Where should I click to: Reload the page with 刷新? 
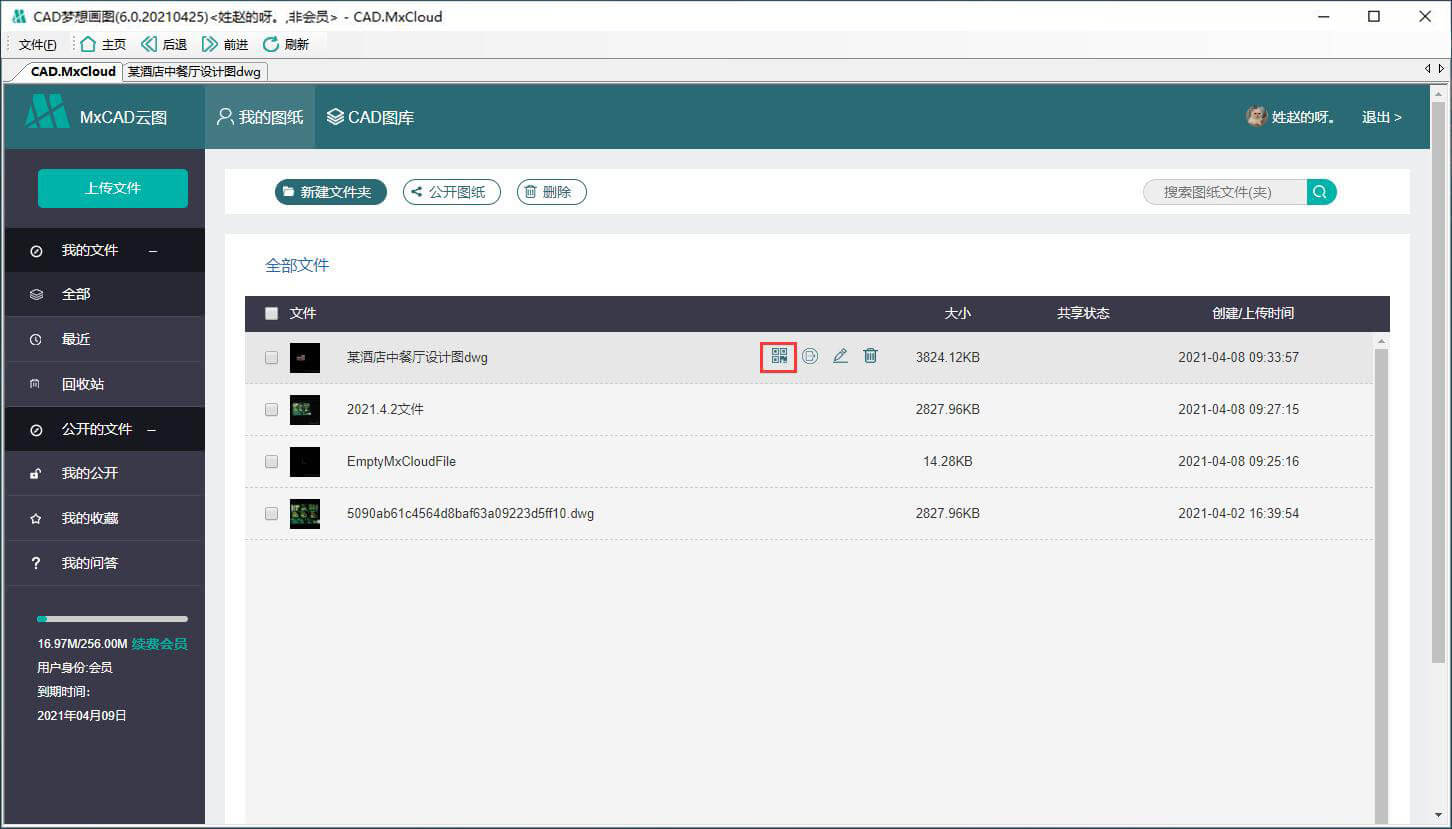(x=286, y=44)
